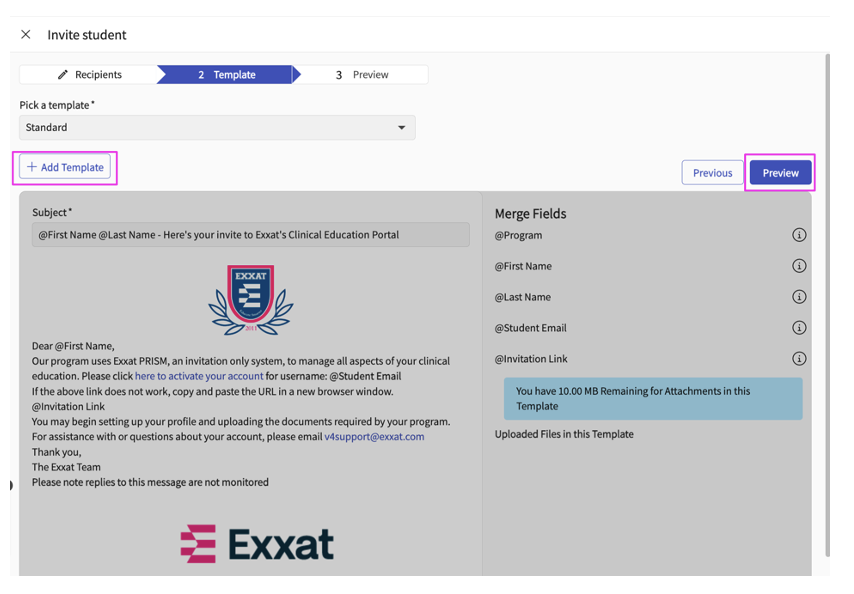Click the pencil icon on Recipients step
This screenshot has height=594, width=854.
pyautogui.click(x=63, y=75)
